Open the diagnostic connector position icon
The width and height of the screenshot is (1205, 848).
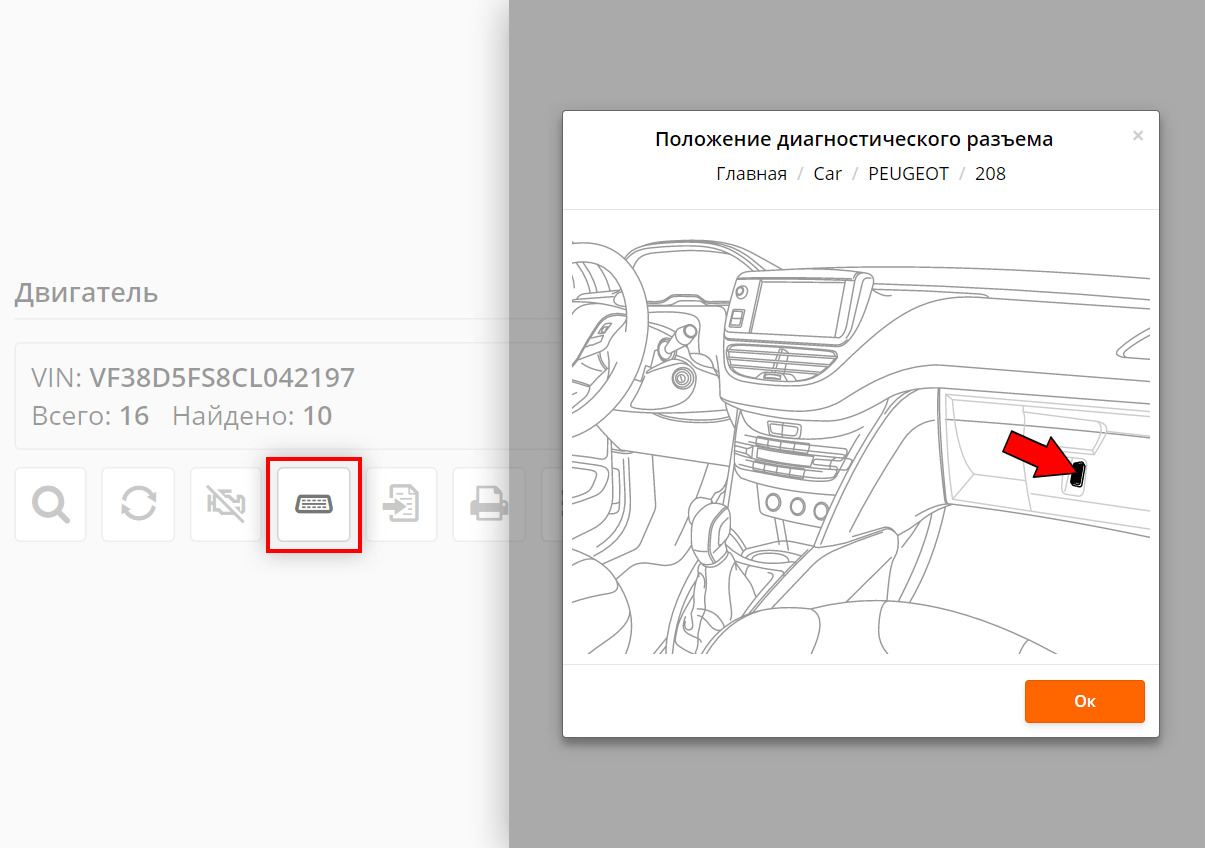coord(314,505)
